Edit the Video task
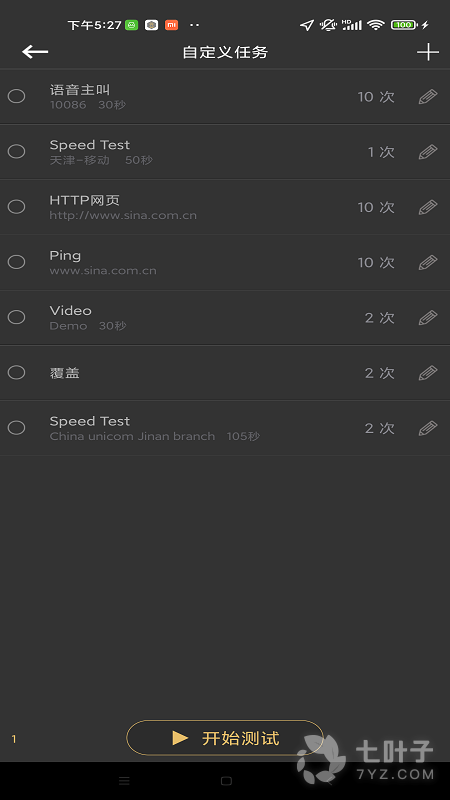Screen dimensions: 450x800 (428, 317)
